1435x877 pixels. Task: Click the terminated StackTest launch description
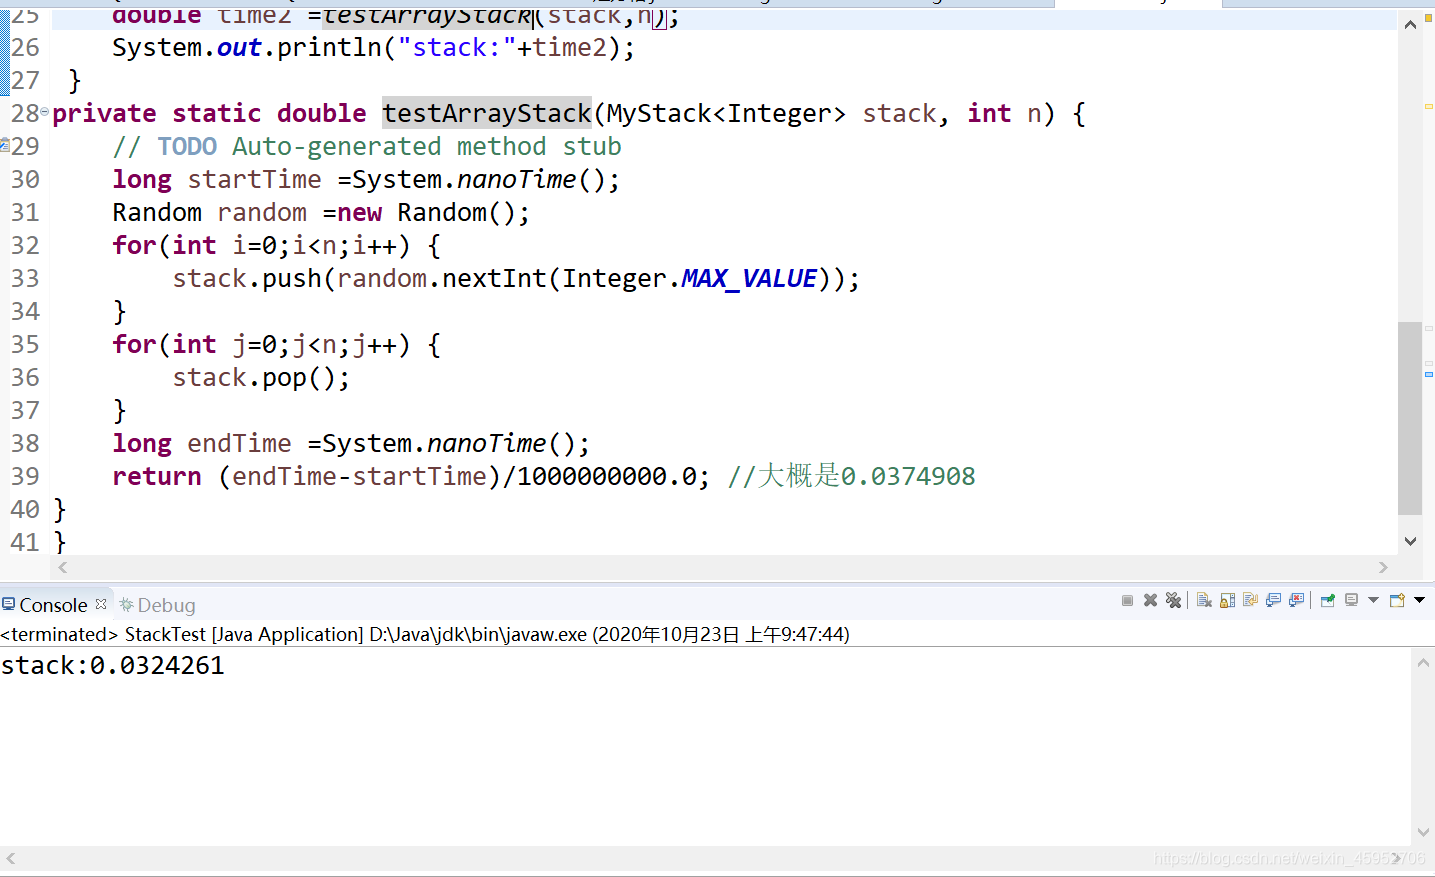pyautogui.click(x=425, y=634)
